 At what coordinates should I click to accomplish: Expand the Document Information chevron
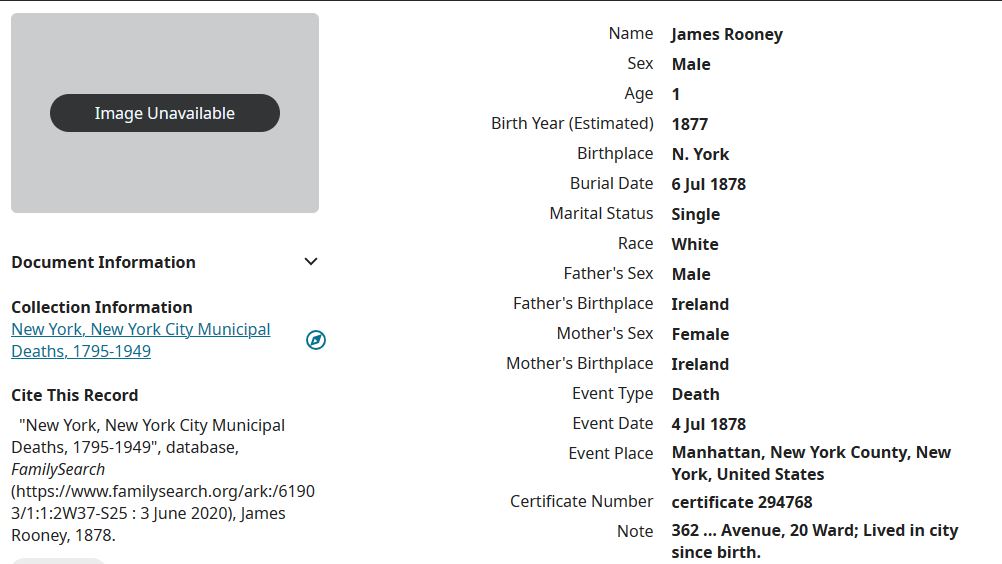tap(311, 262)
